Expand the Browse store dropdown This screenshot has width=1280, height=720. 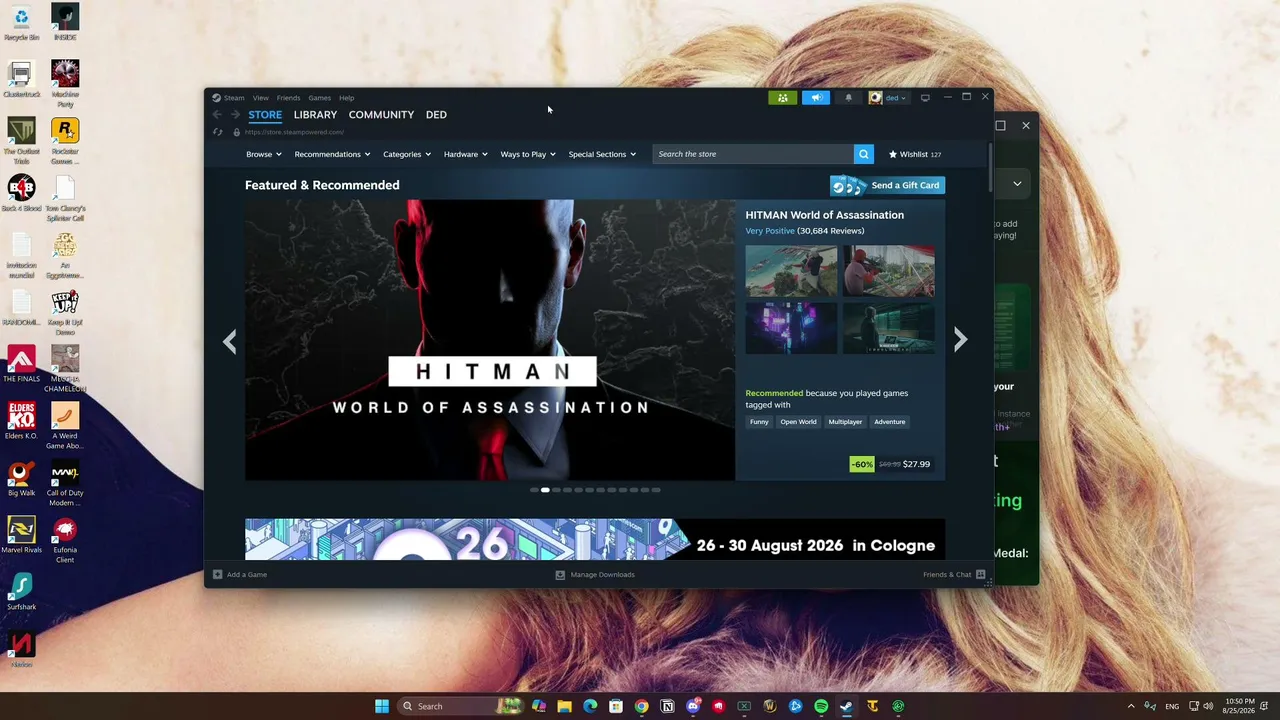tap(264, 154)
